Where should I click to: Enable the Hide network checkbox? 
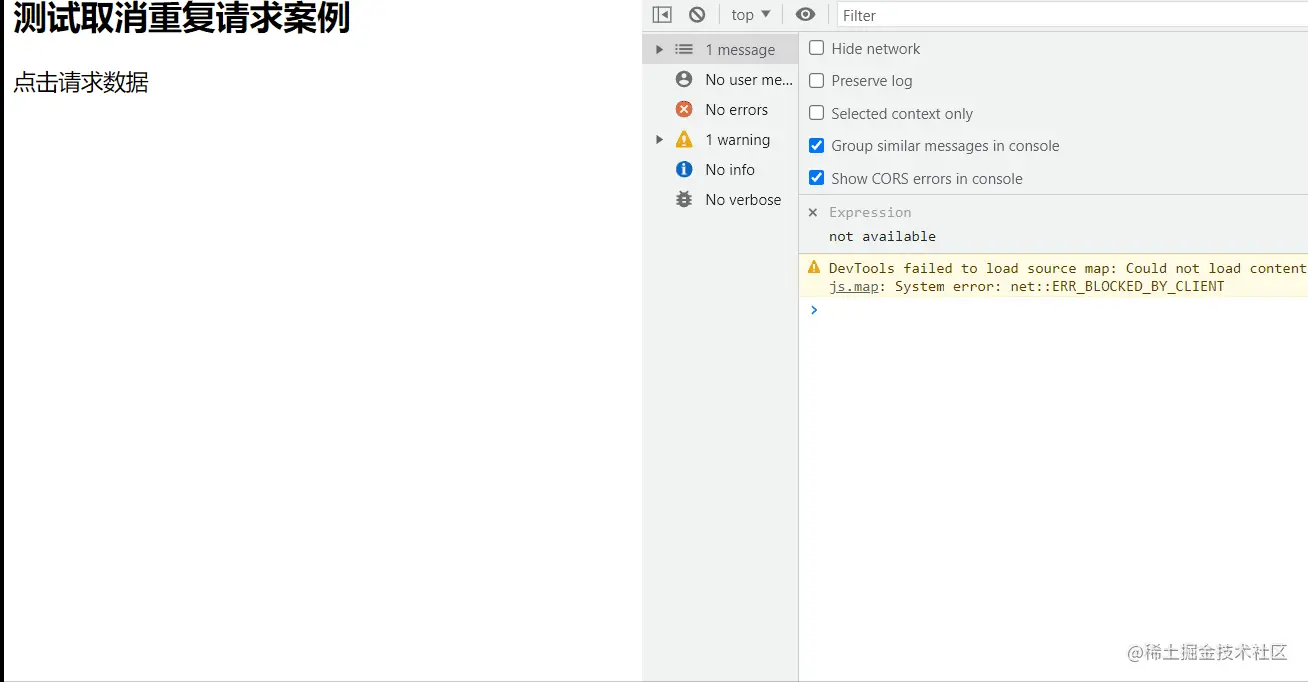(816, 48)
